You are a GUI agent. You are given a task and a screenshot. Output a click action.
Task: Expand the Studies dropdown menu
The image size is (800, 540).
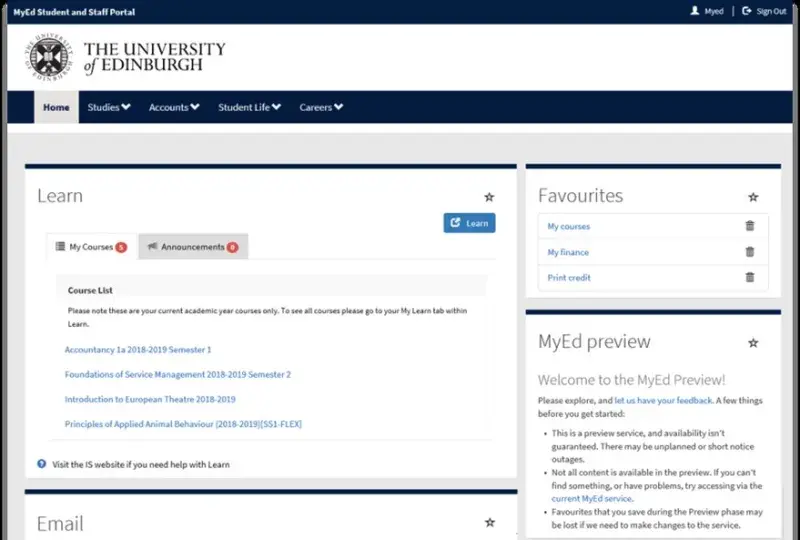[x=108, y=107]
